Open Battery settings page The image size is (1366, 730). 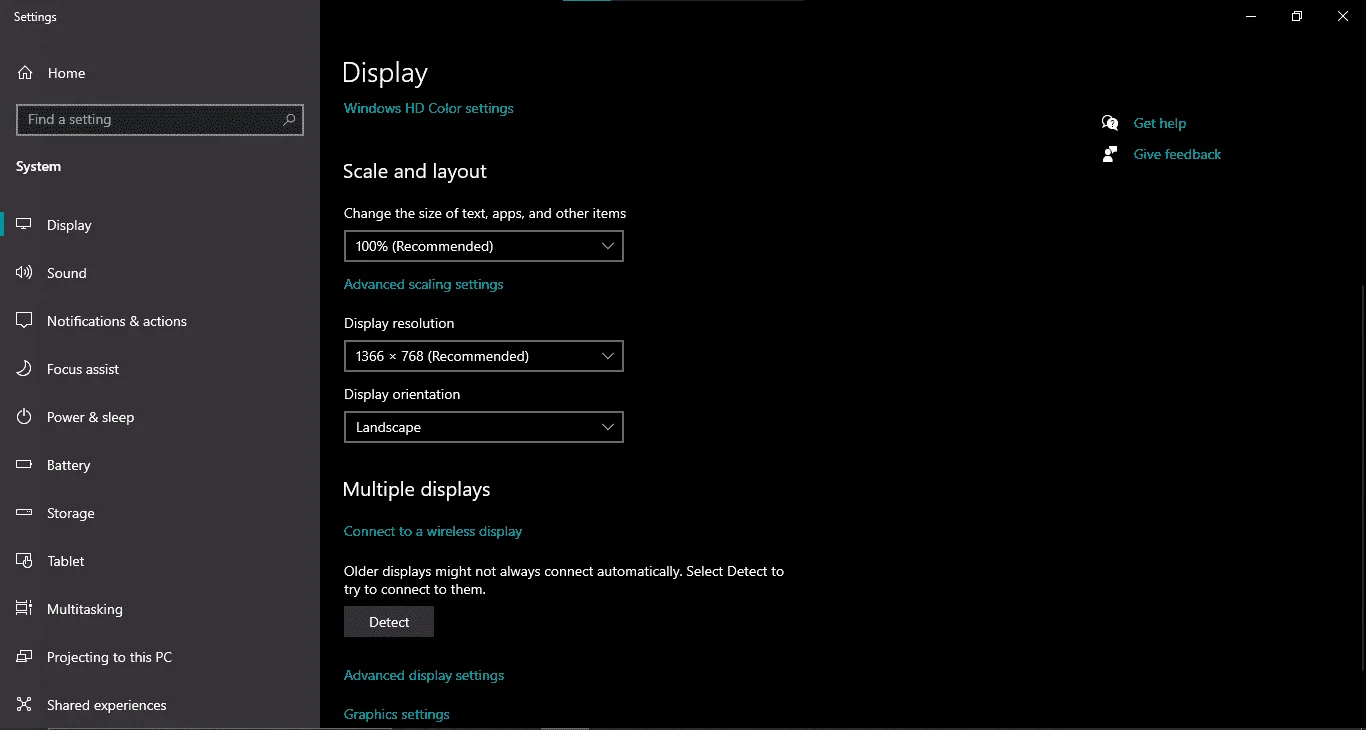(x=160, y=465)
